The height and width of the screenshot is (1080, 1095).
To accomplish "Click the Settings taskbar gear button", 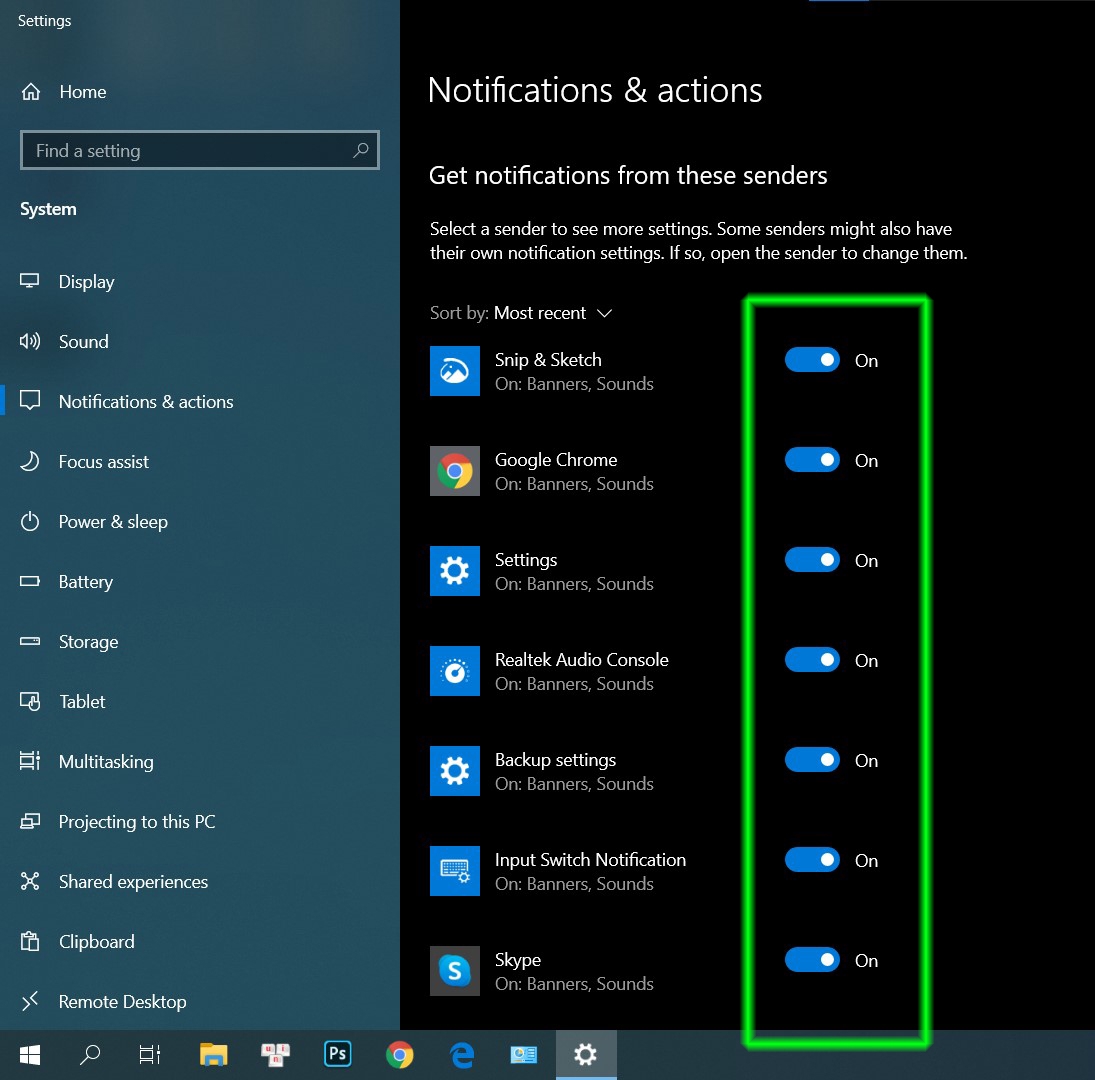I will (x=586, y=1054).
